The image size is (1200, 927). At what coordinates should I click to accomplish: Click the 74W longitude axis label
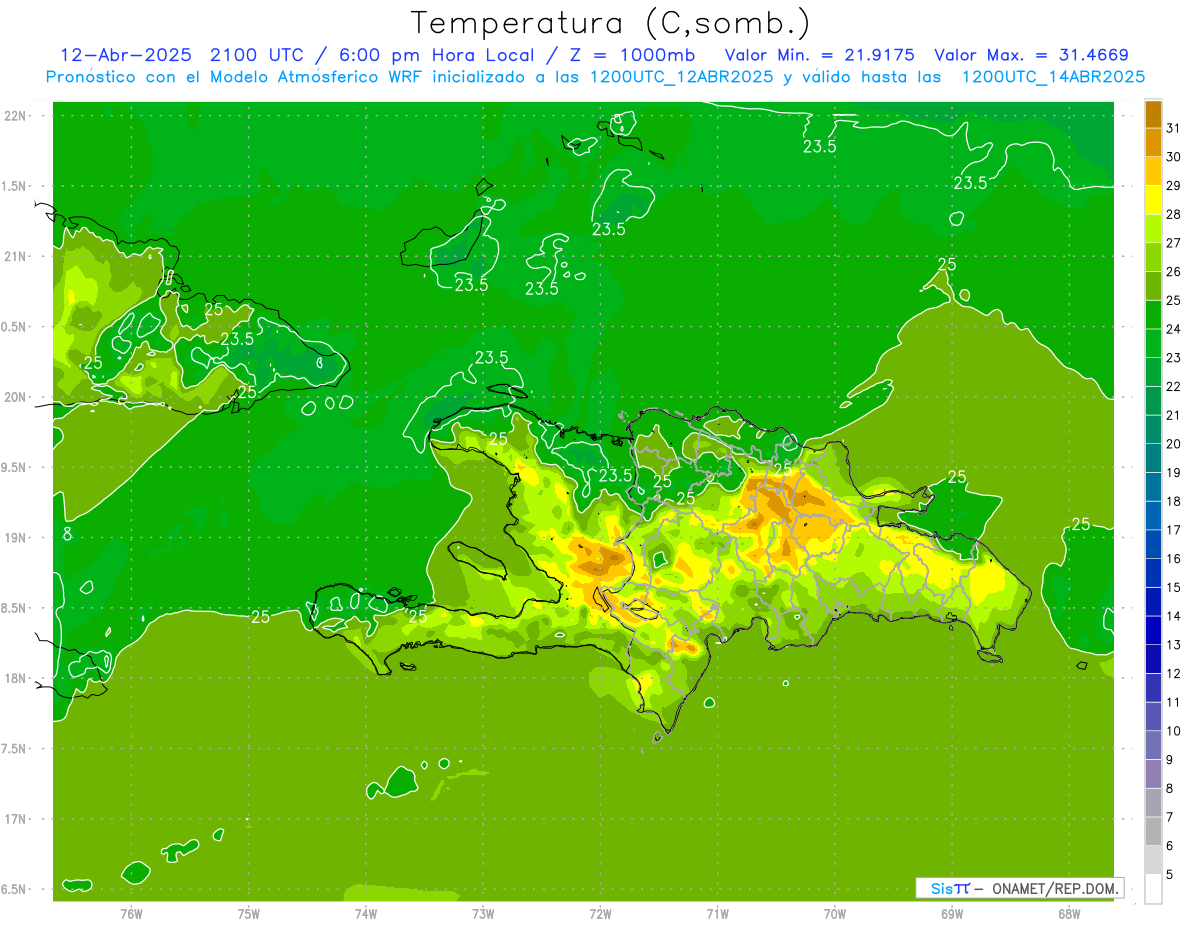[x=366, y=914]
